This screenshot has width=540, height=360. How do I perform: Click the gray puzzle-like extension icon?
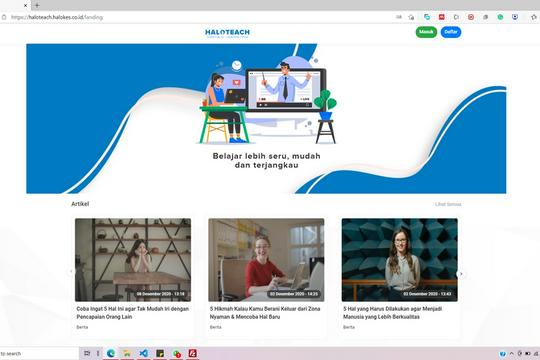point(456,17)
